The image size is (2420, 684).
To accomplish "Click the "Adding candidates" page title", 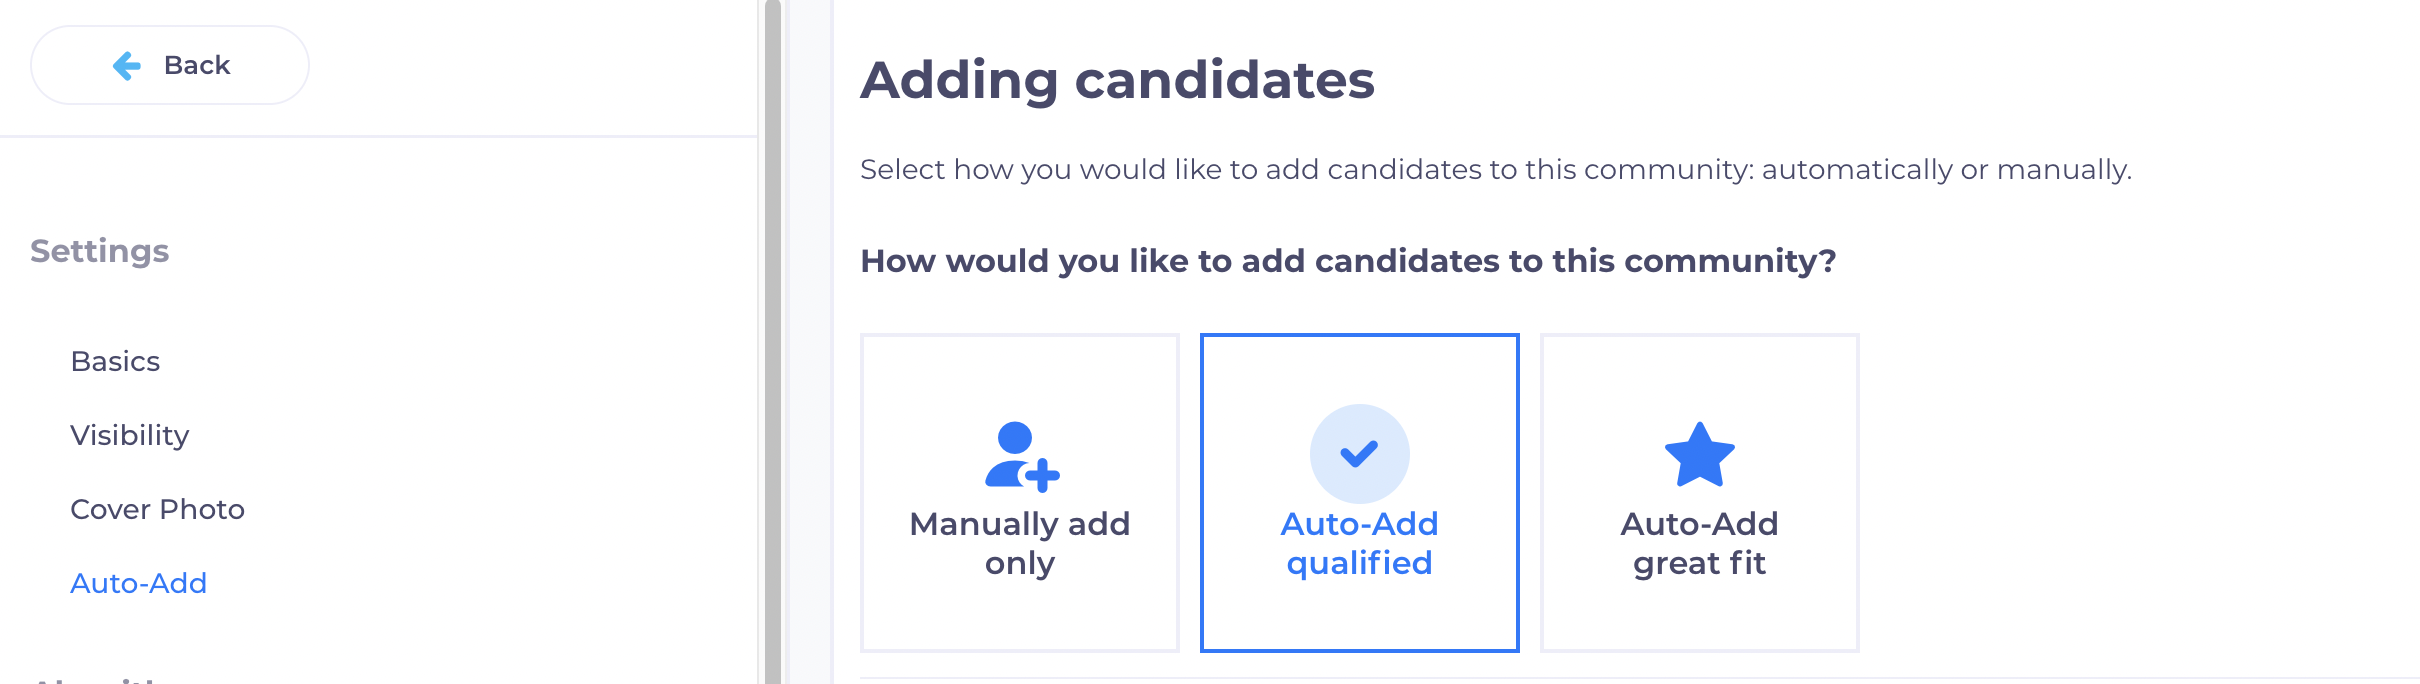I will [x=1117, y=80].
